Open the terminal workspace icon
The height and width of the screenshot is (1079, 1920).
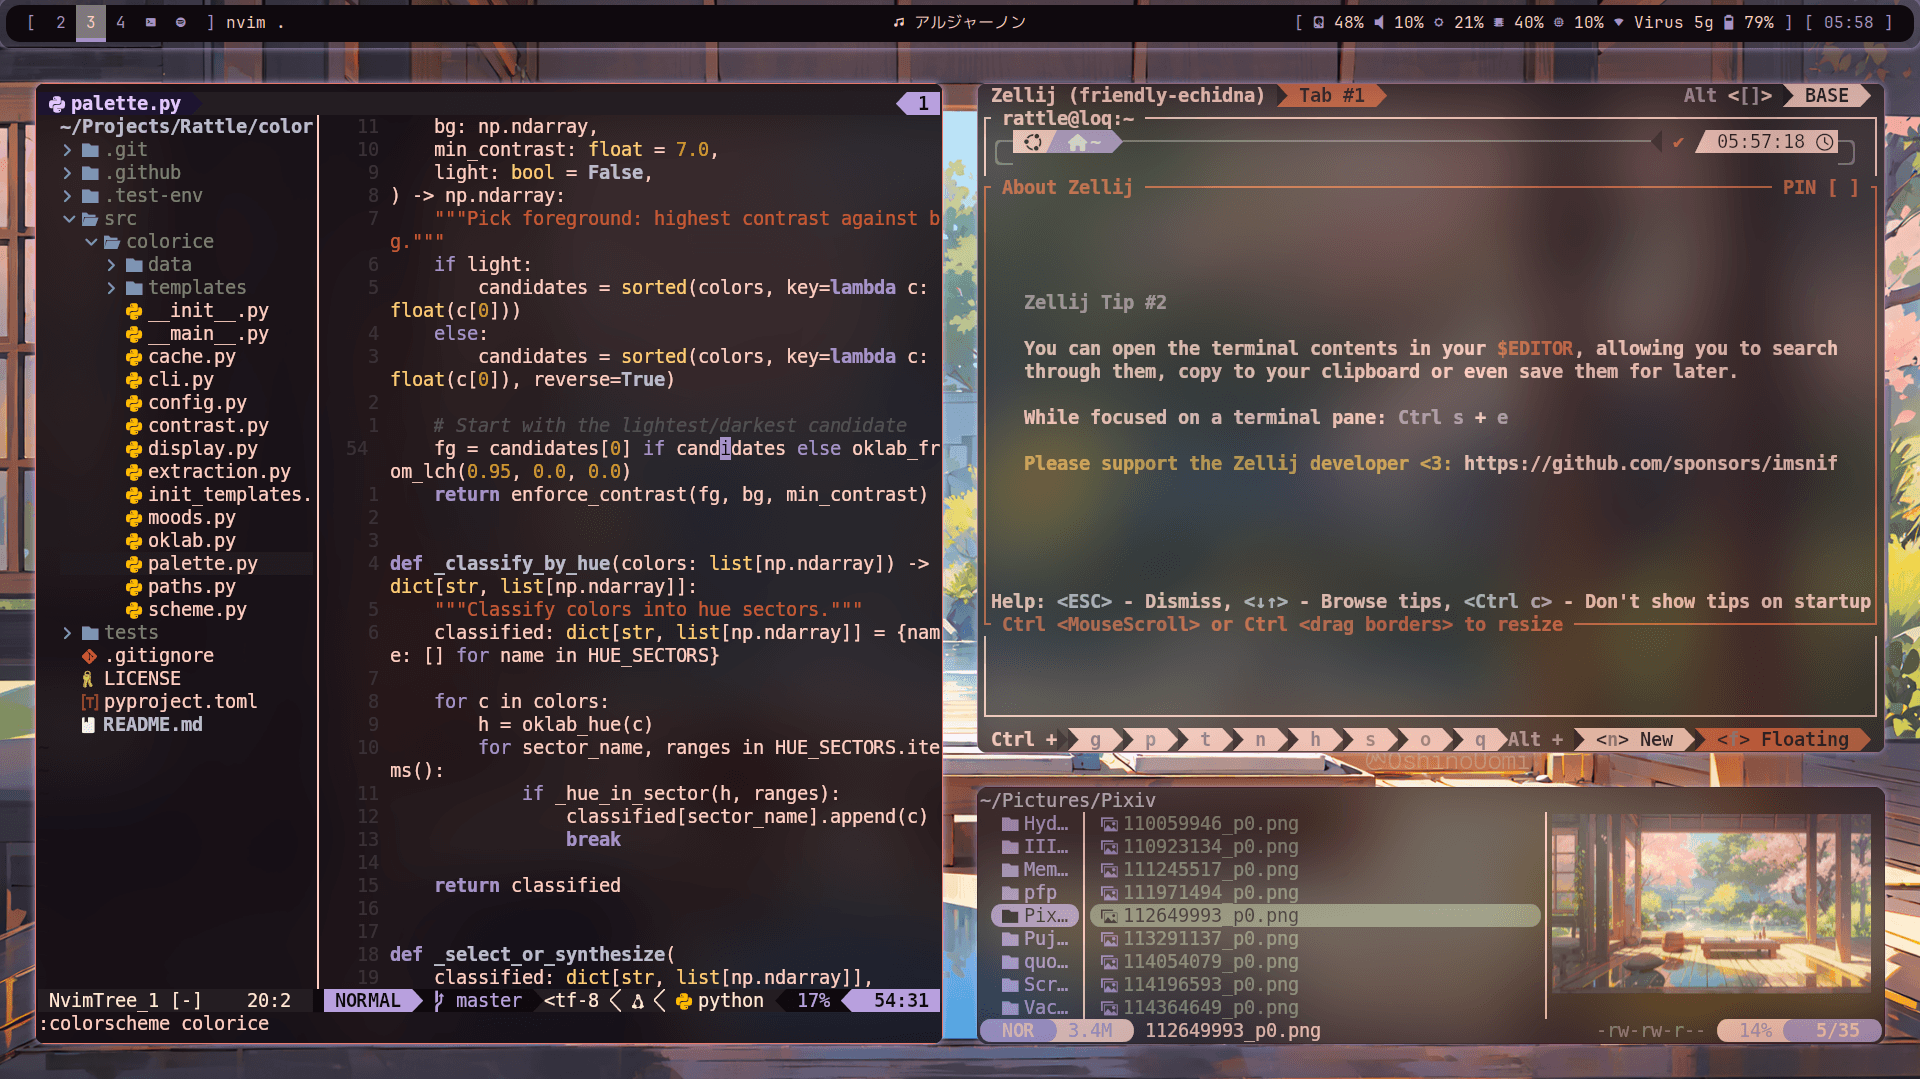point(151,22)
